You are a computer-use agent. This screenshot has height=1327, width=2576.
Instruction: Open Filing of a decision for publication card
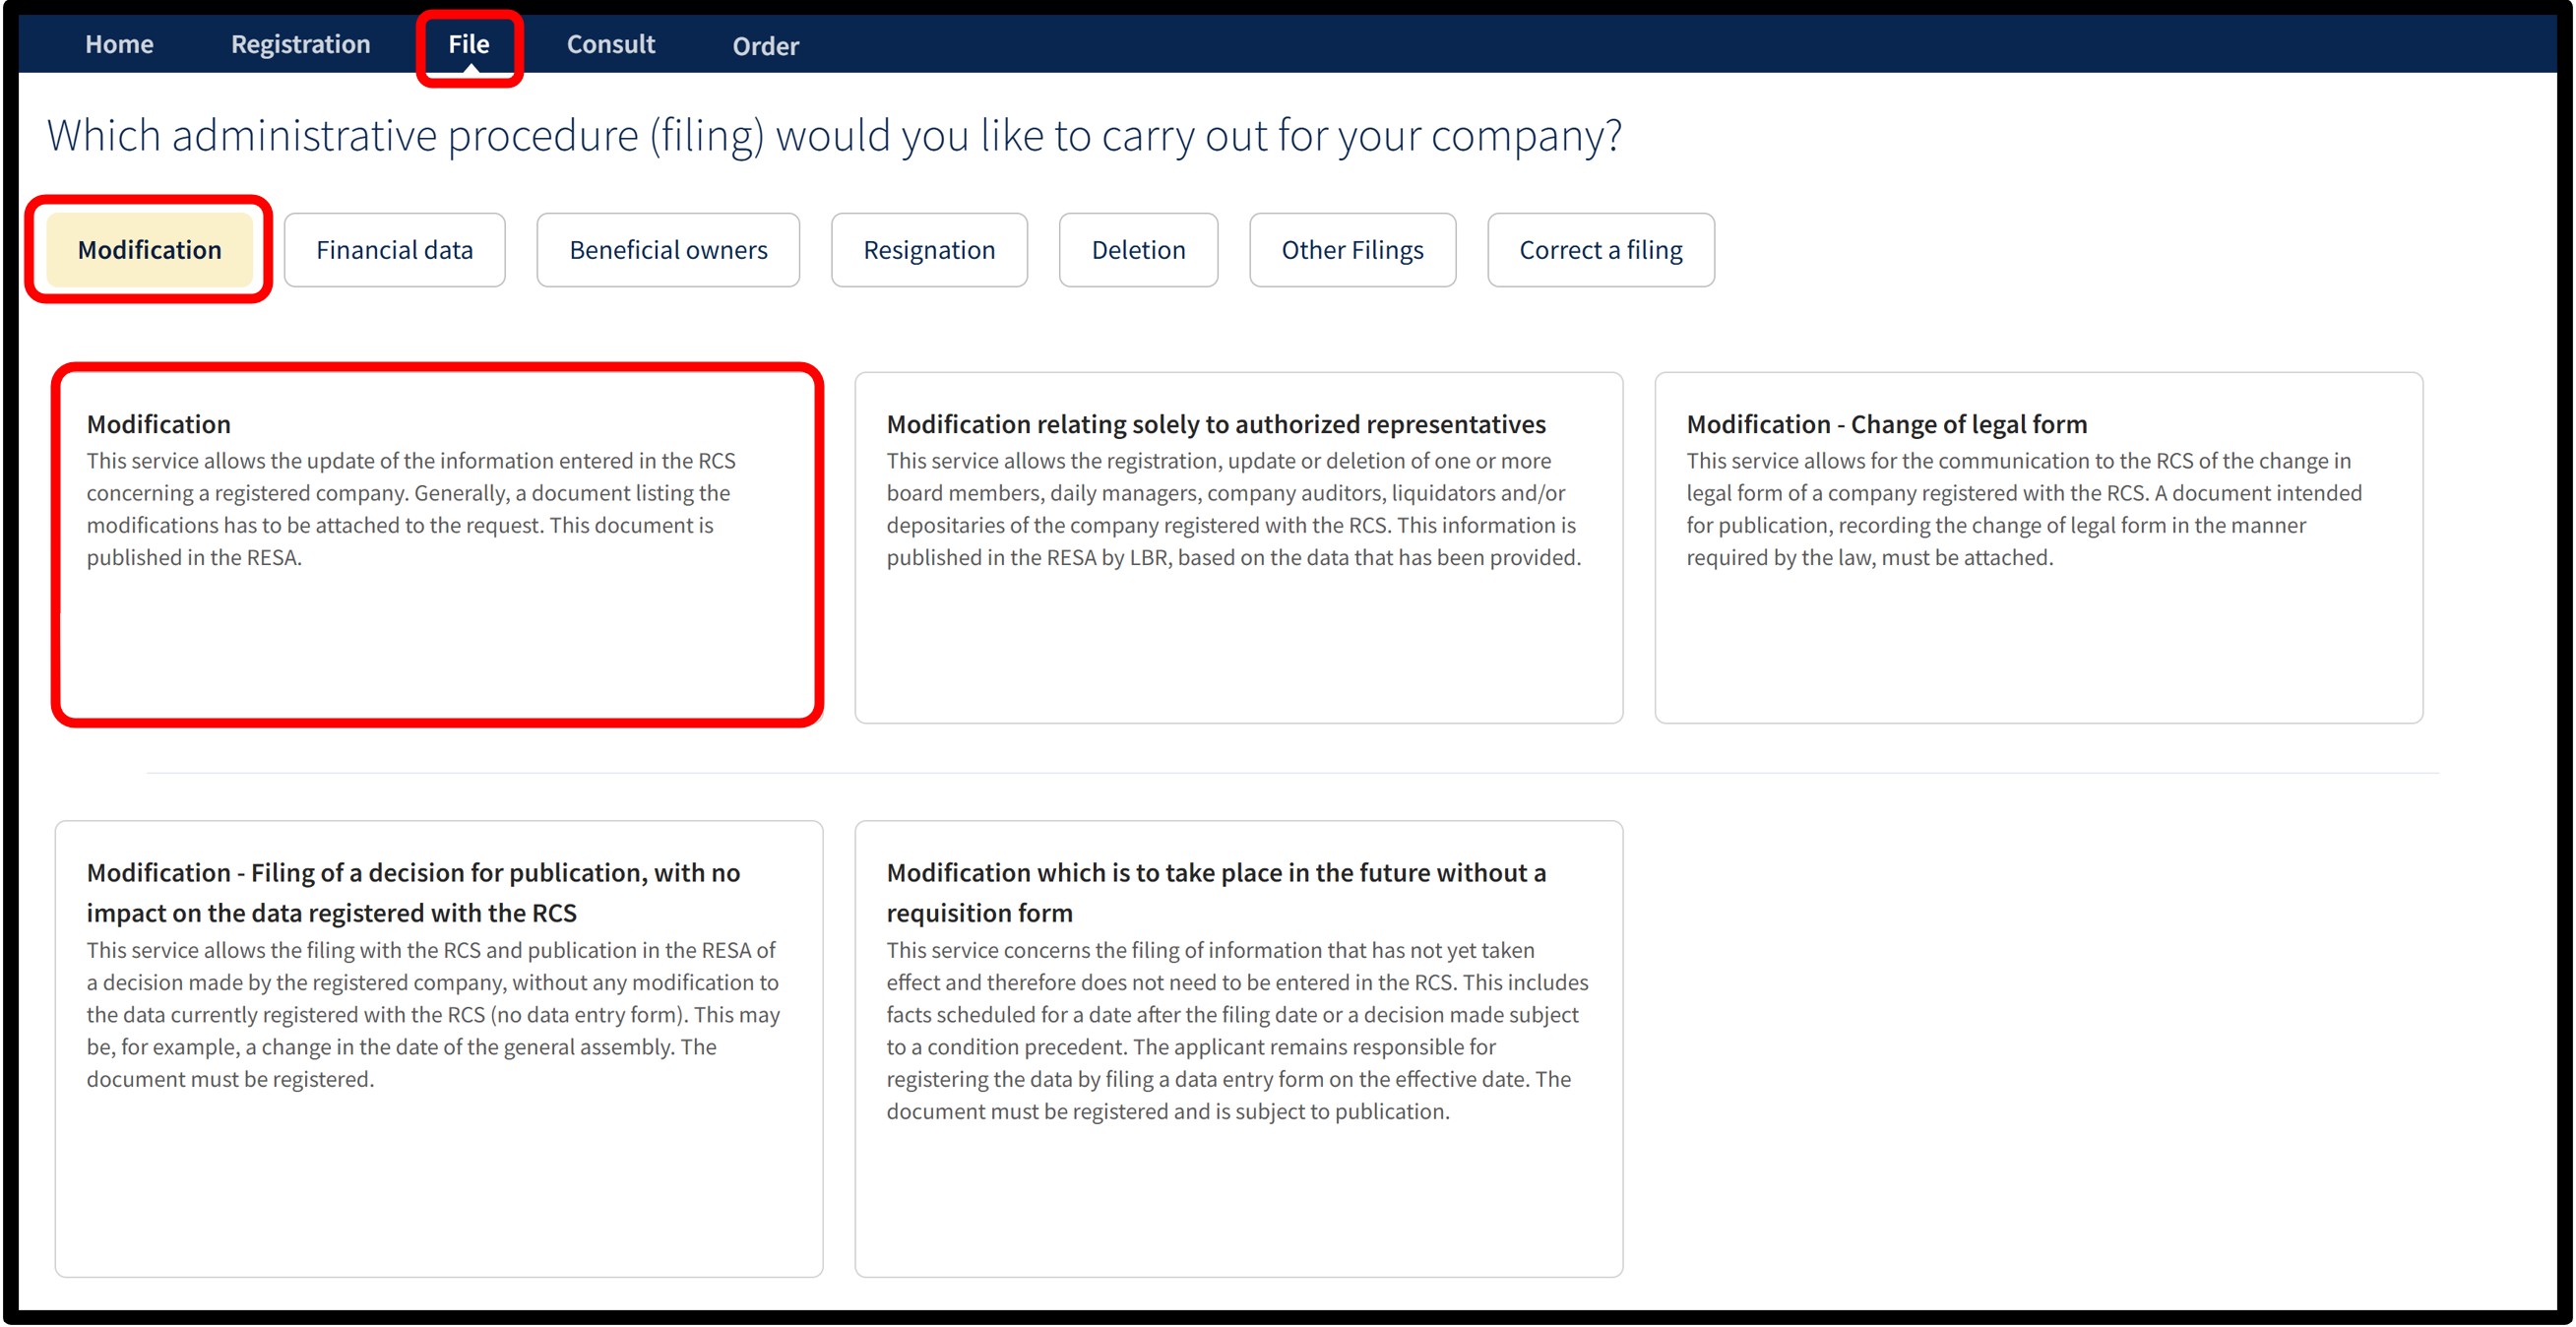click(439, 1048)
